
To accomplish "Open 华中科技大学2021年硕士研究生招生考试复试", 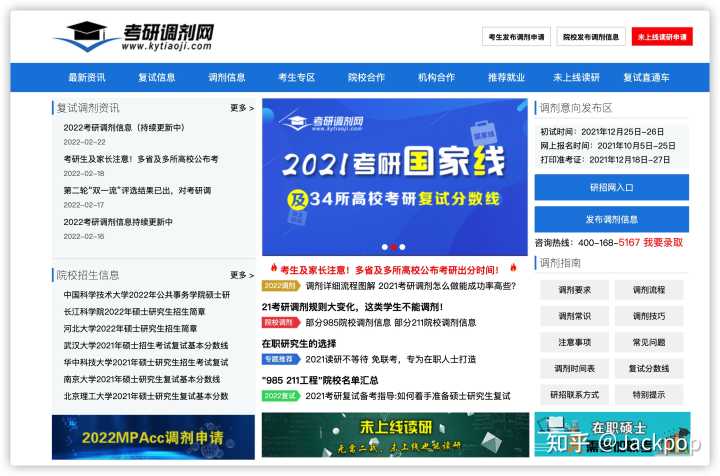I will tap(146, 363).
